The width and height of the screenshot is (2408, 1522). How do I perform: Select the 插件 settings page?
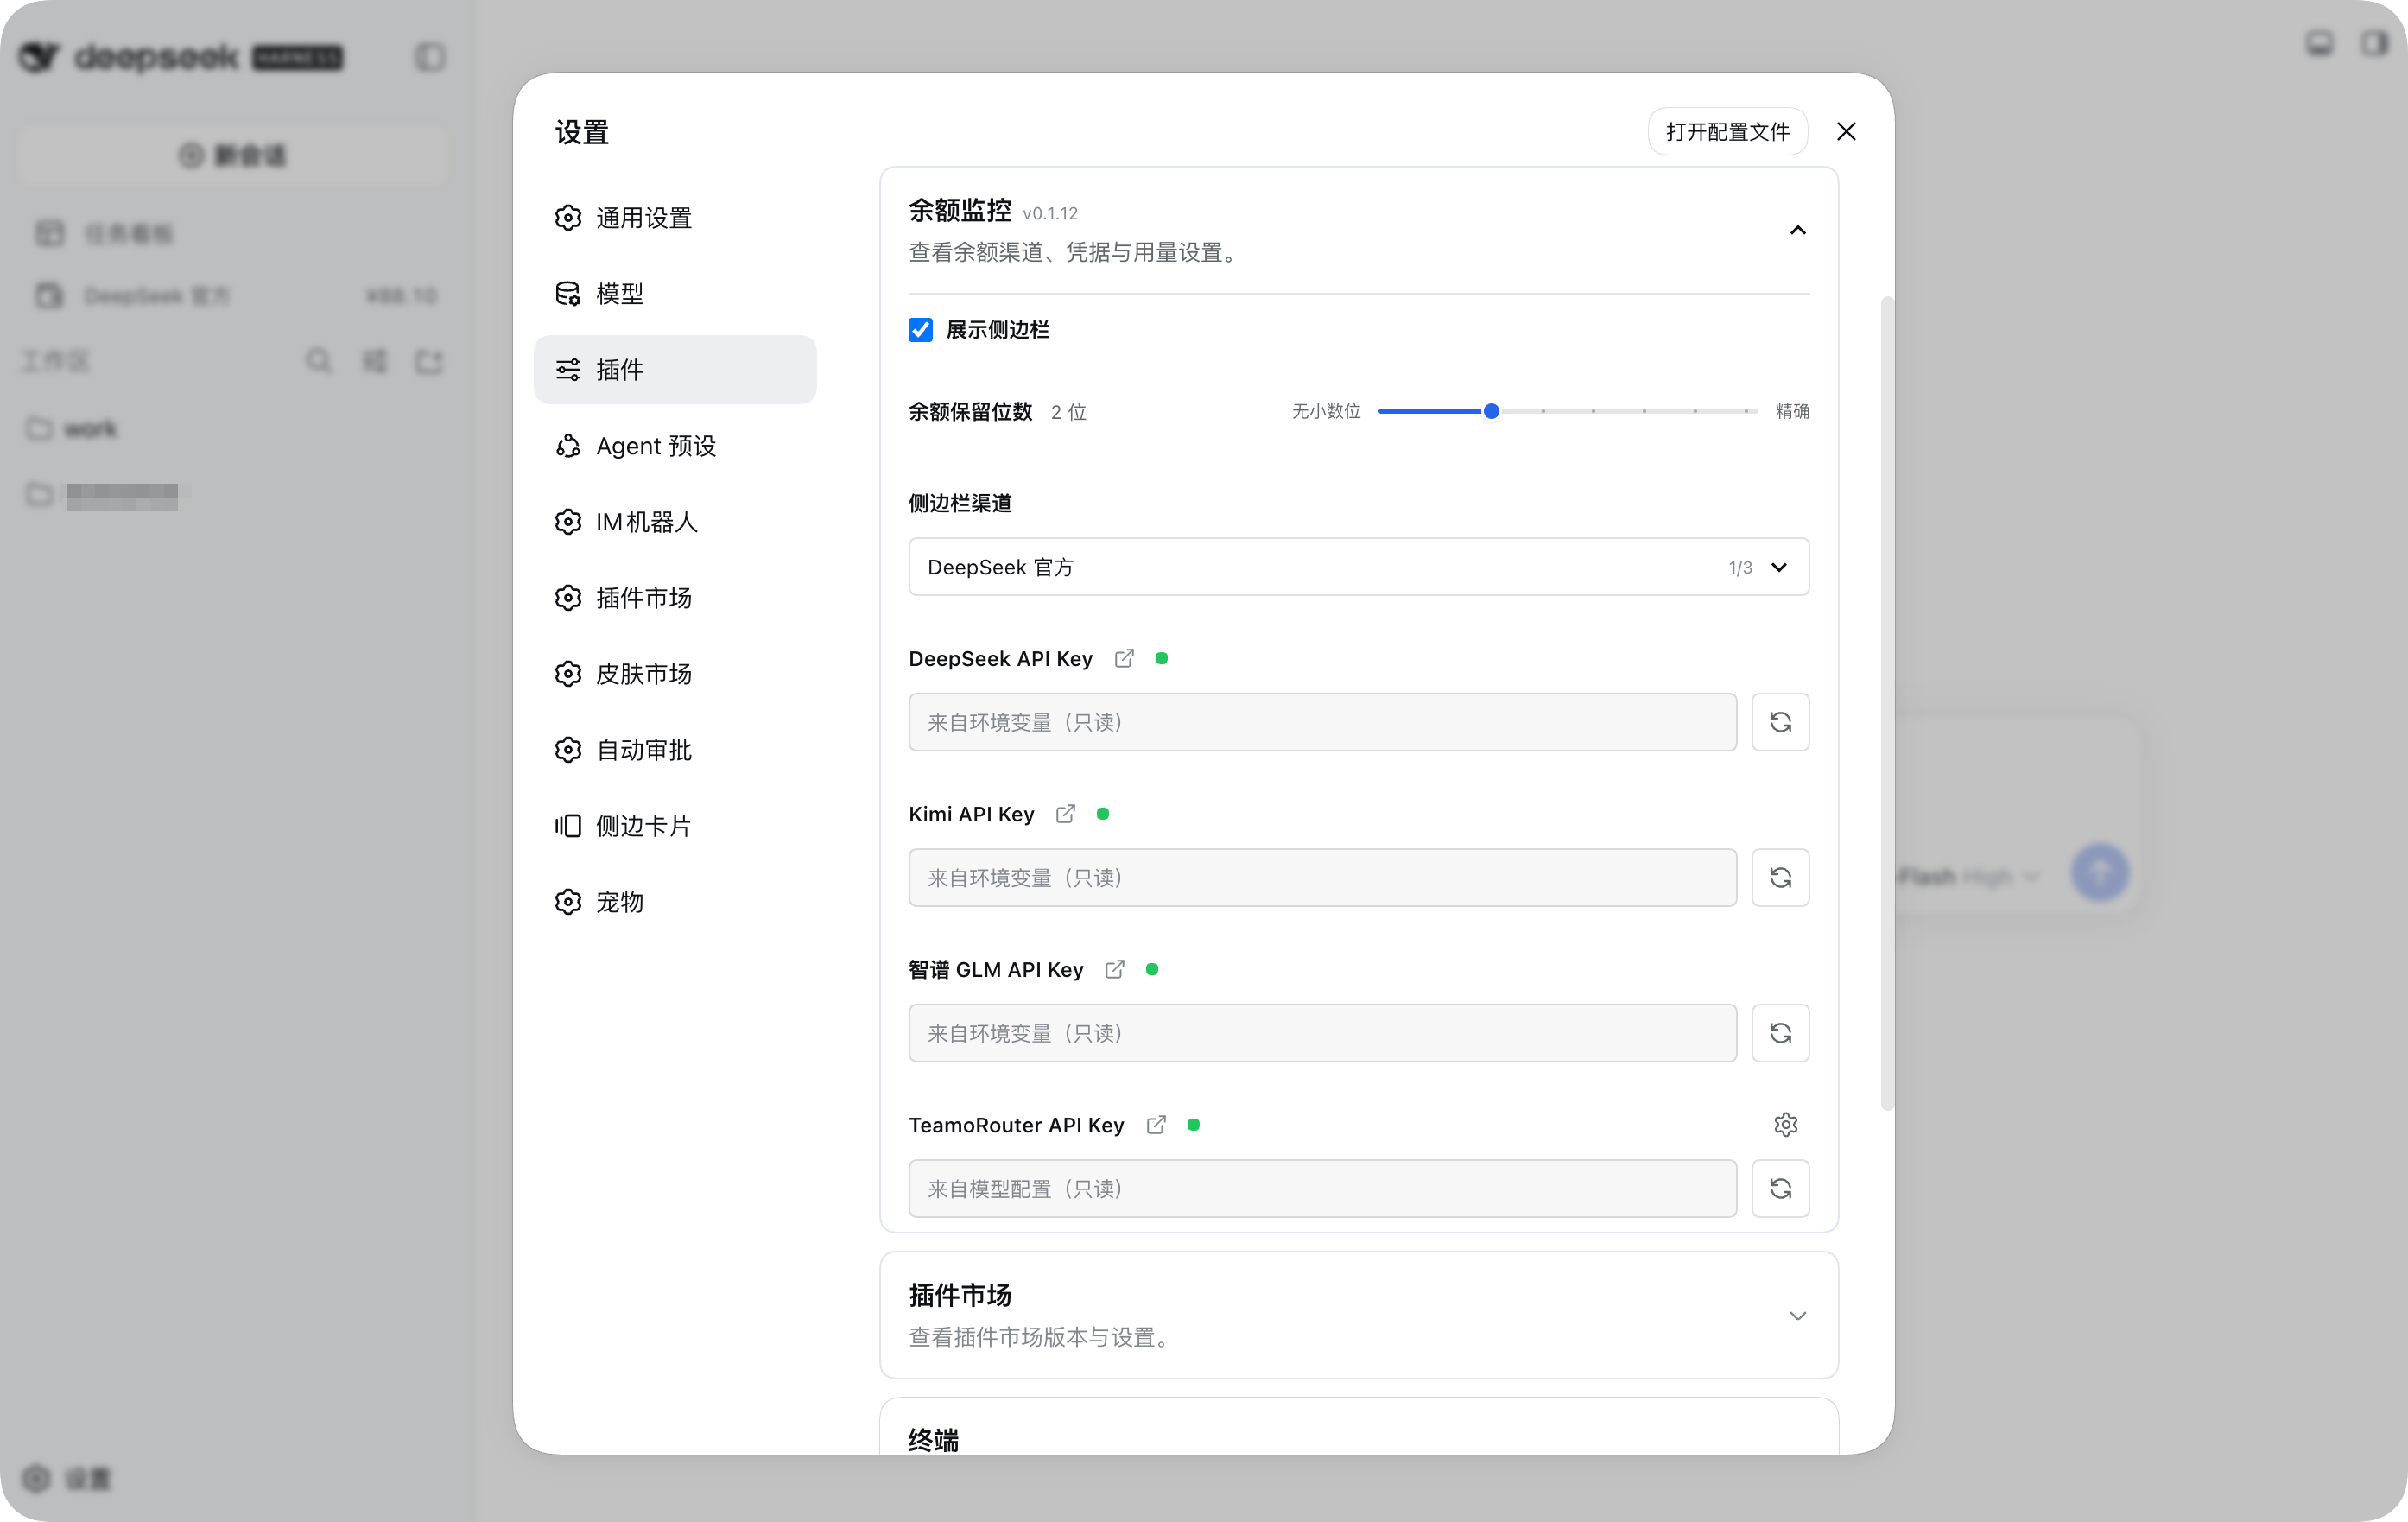click(x=675, y=369)
